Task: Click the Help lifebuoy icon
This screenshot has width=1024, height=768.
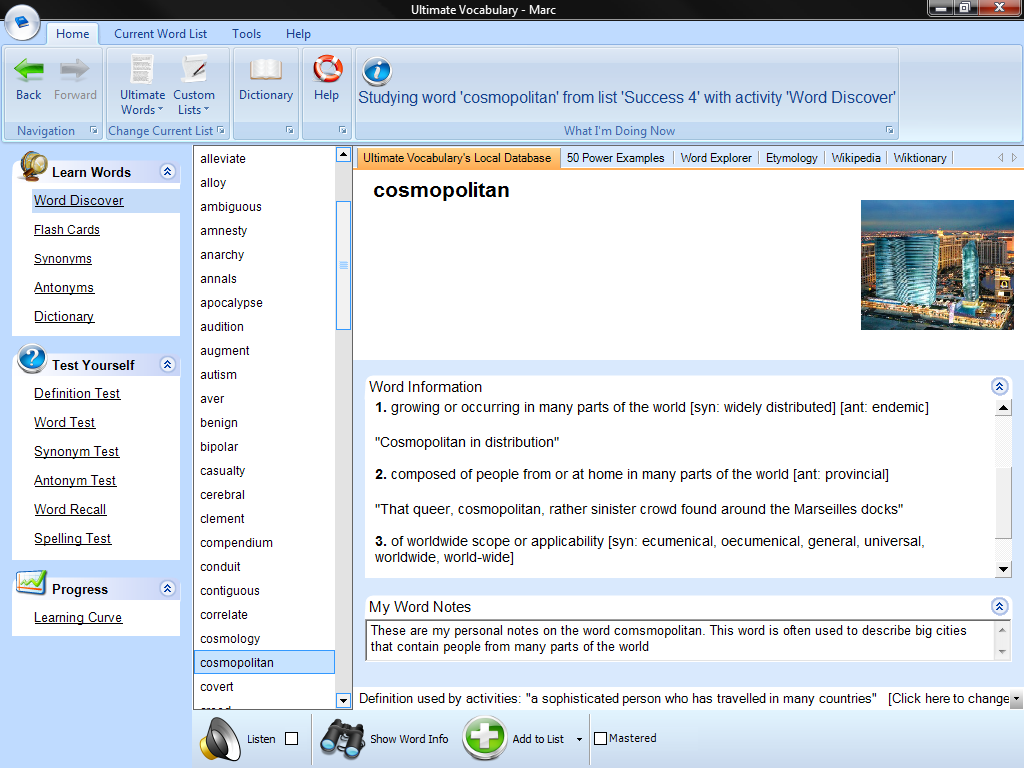Action: (x=327, y=69)
